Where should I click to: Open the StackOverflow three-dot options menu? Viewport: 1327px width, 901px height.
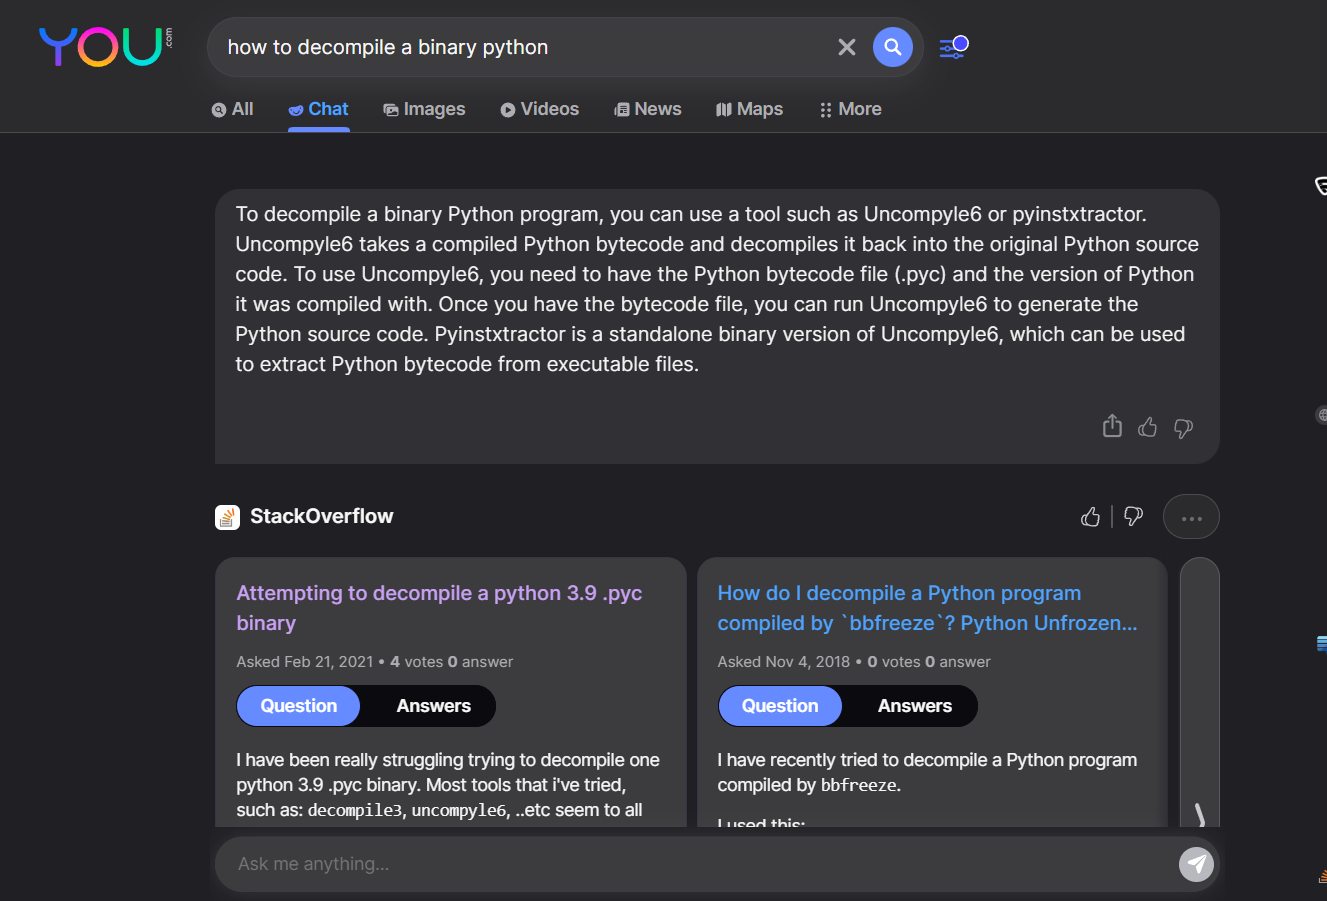pyautogui.click(x=1191, y=517)
